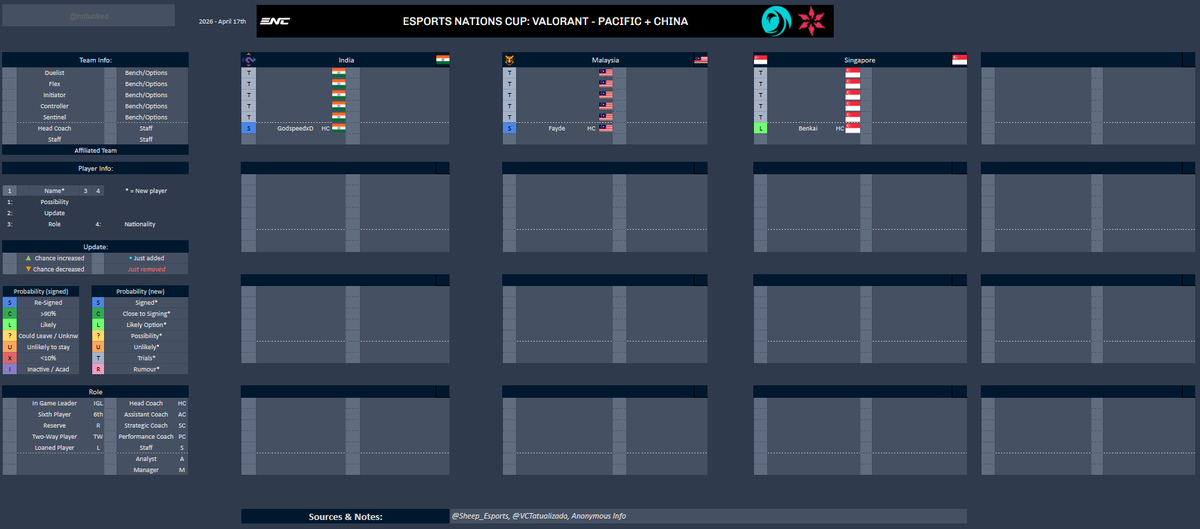Click the Malaysia team crest logo in its header
This screenshot has height=529, width=1200.
(x=510, y=60)
